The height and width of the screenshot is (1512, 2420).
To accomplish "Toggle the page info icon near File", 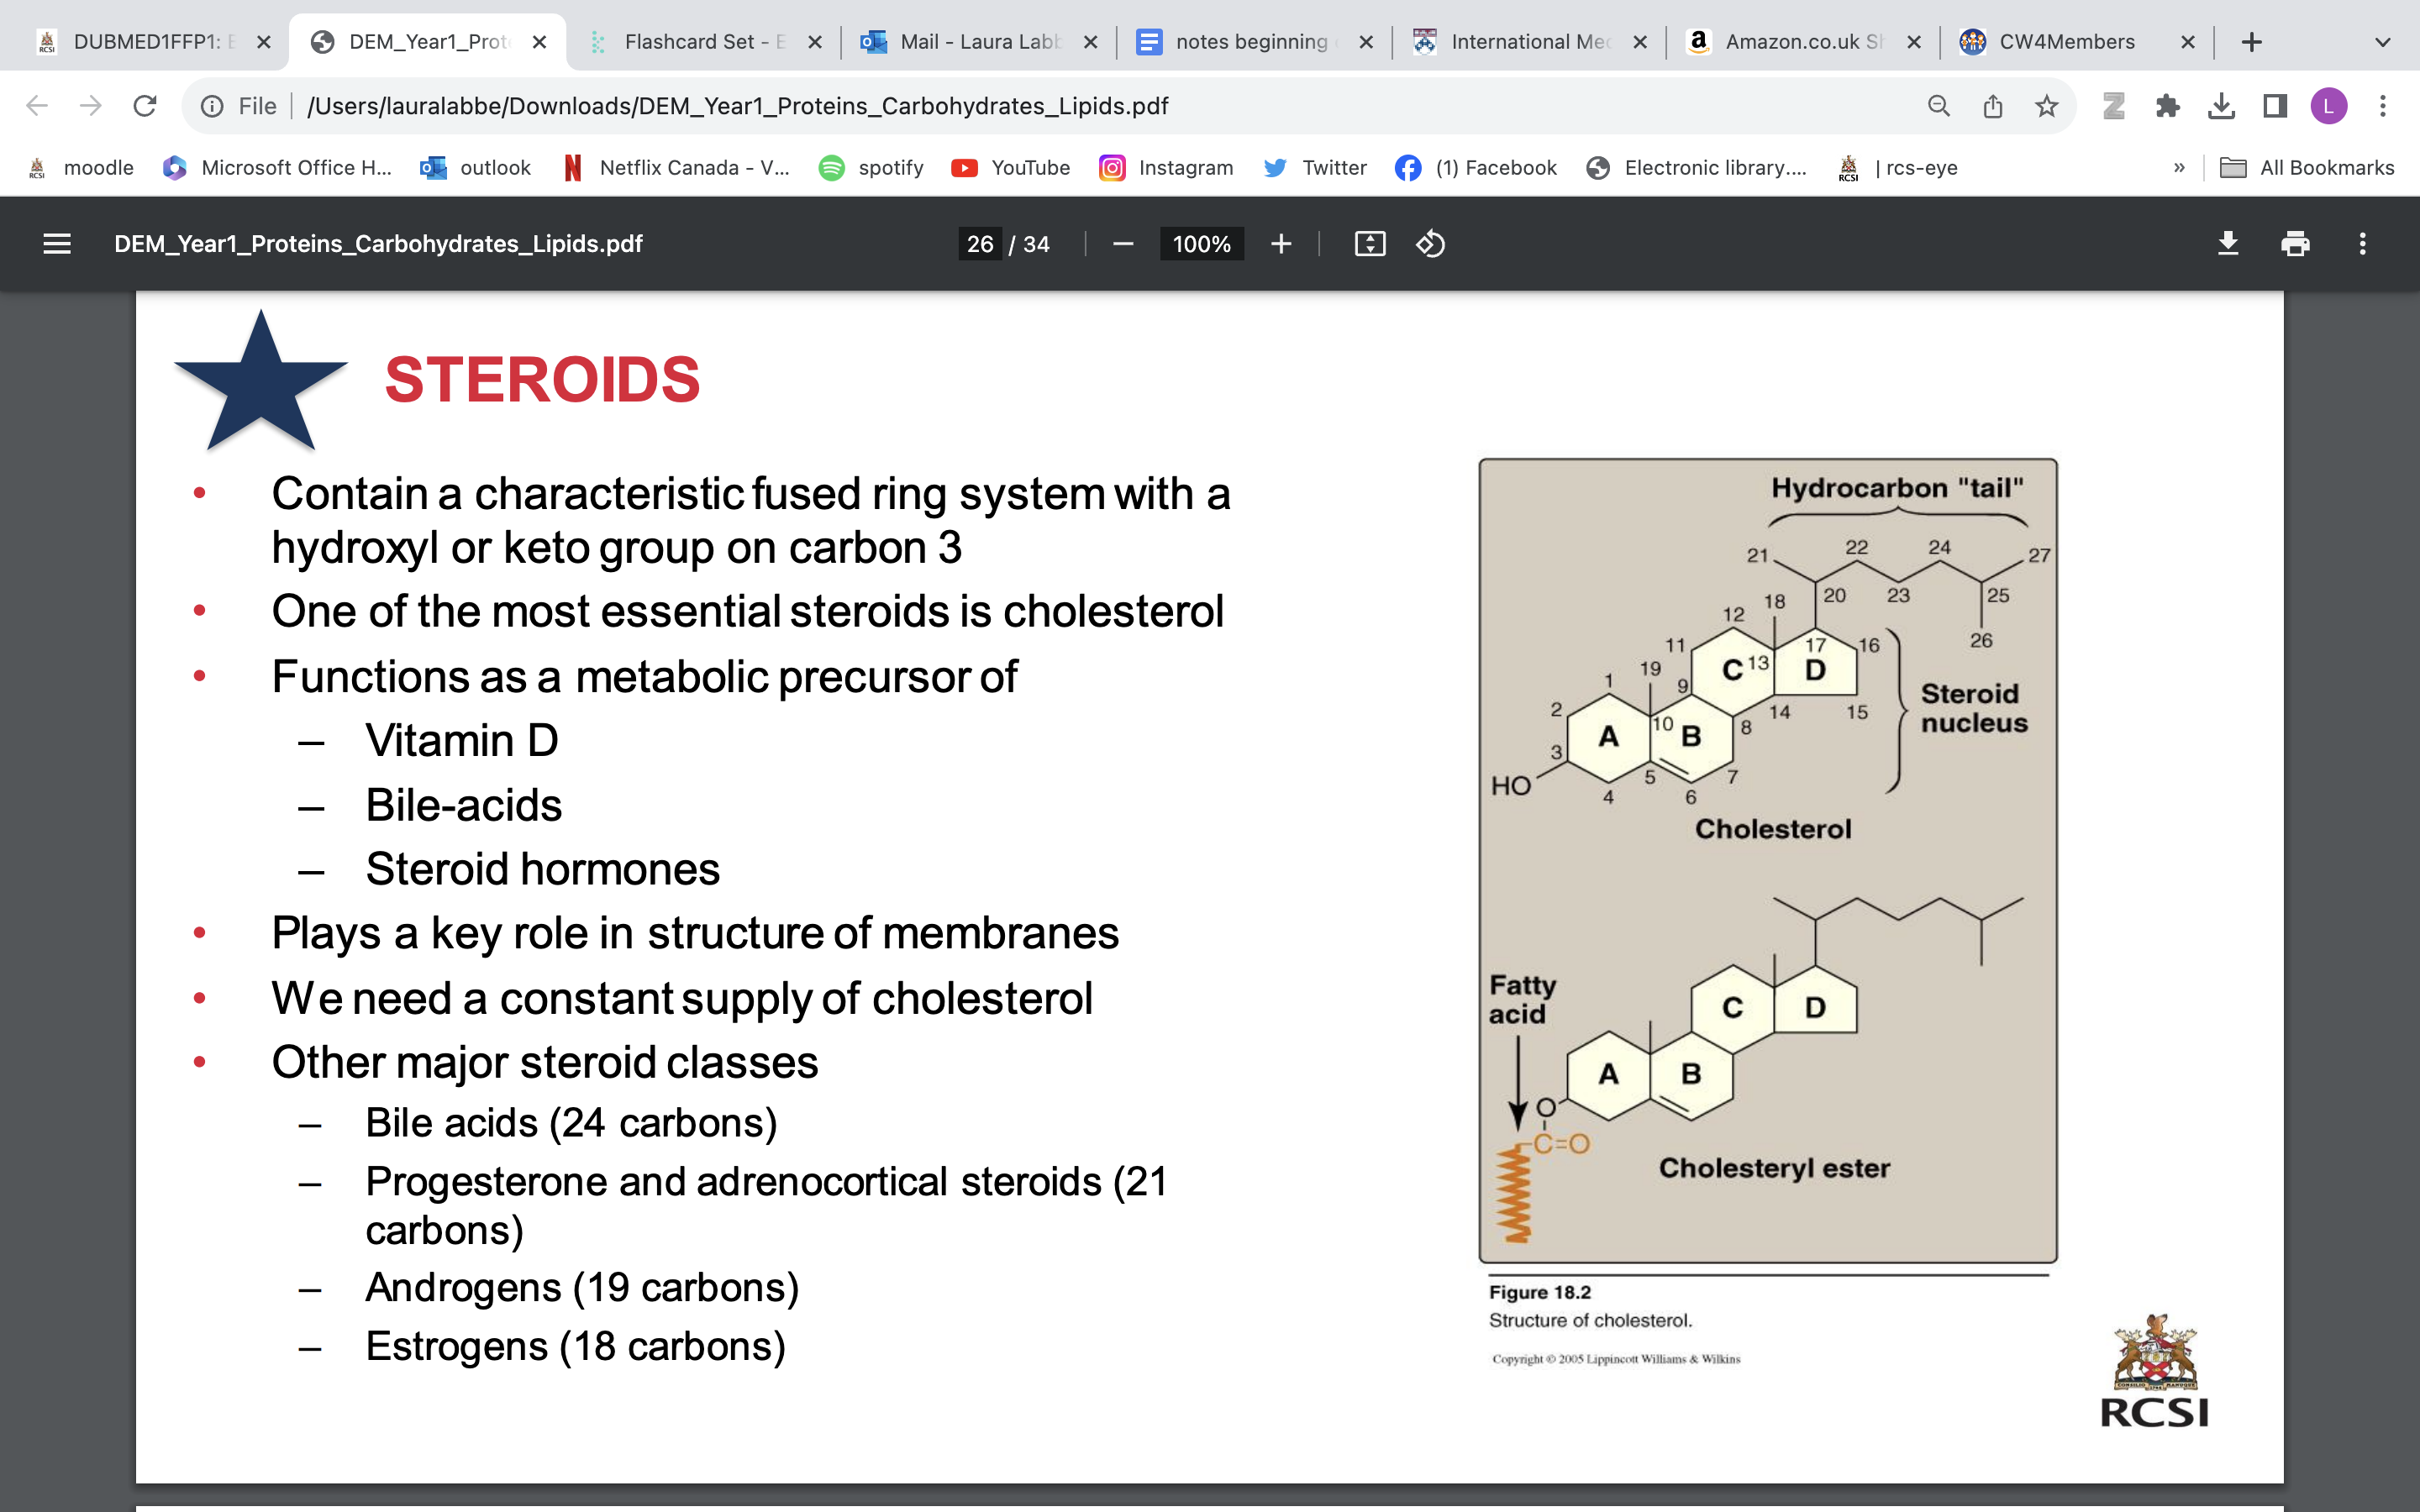I will (x=213, y=105).
